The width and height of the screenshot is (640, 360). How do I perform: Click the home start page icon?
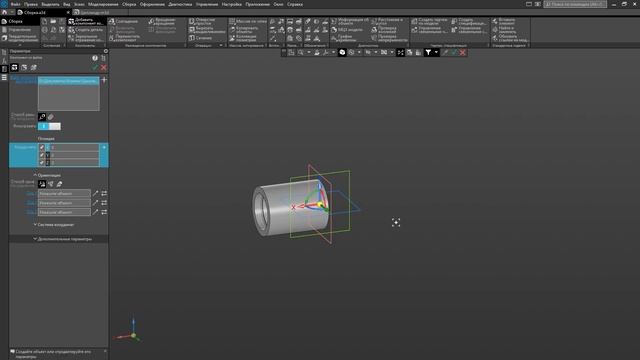click(4, 12)
